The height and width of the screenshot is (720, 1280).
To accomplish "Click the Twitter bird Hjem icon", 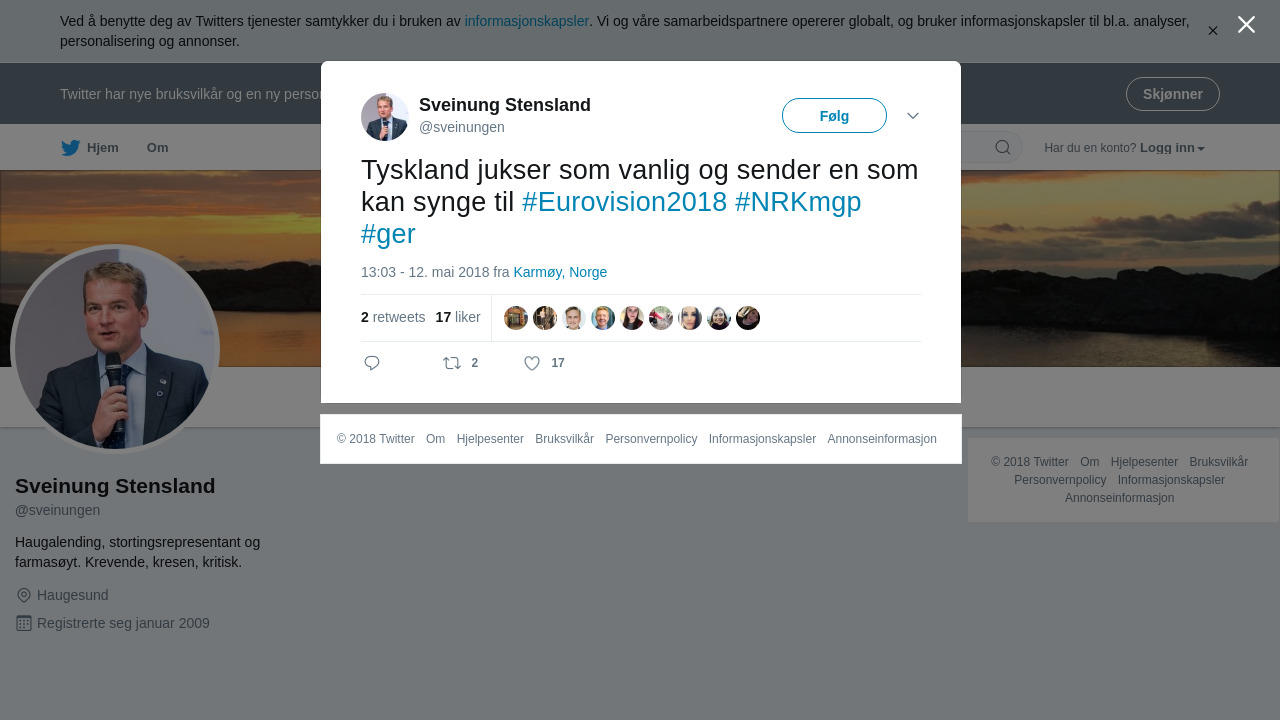I will (x=70, y=148).
